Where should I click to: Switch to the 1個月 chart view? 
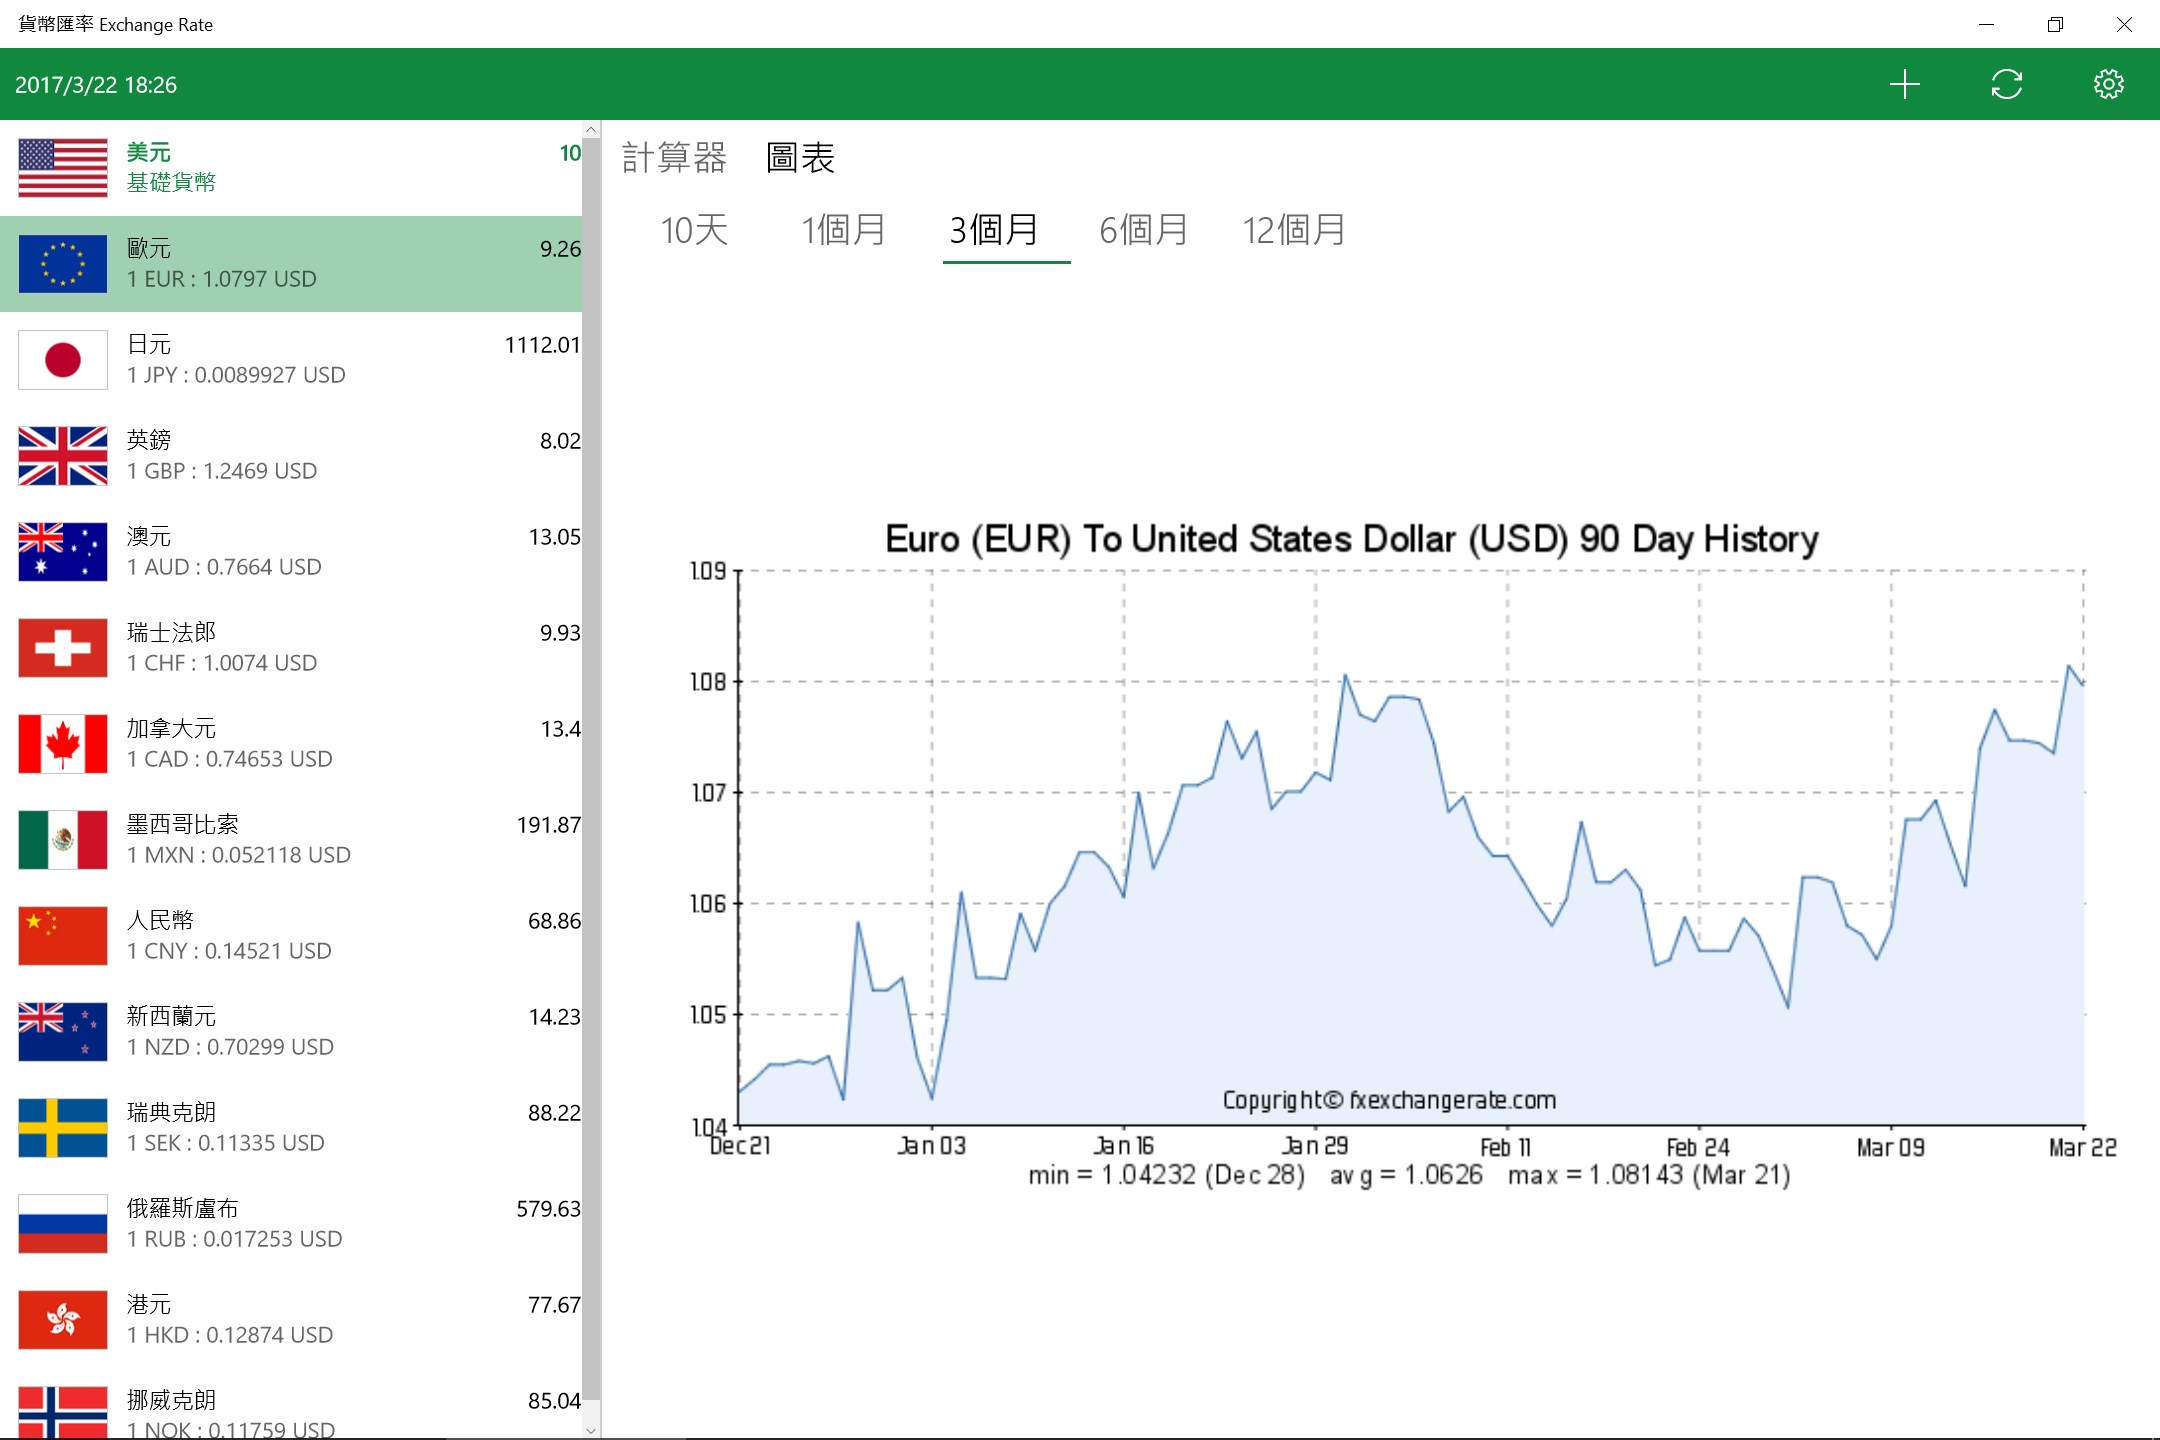point(842,231)
